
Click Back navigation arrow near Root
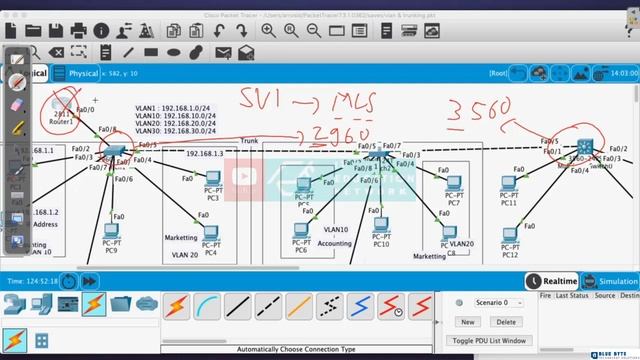pyautogui.click(x=518, y=73)
